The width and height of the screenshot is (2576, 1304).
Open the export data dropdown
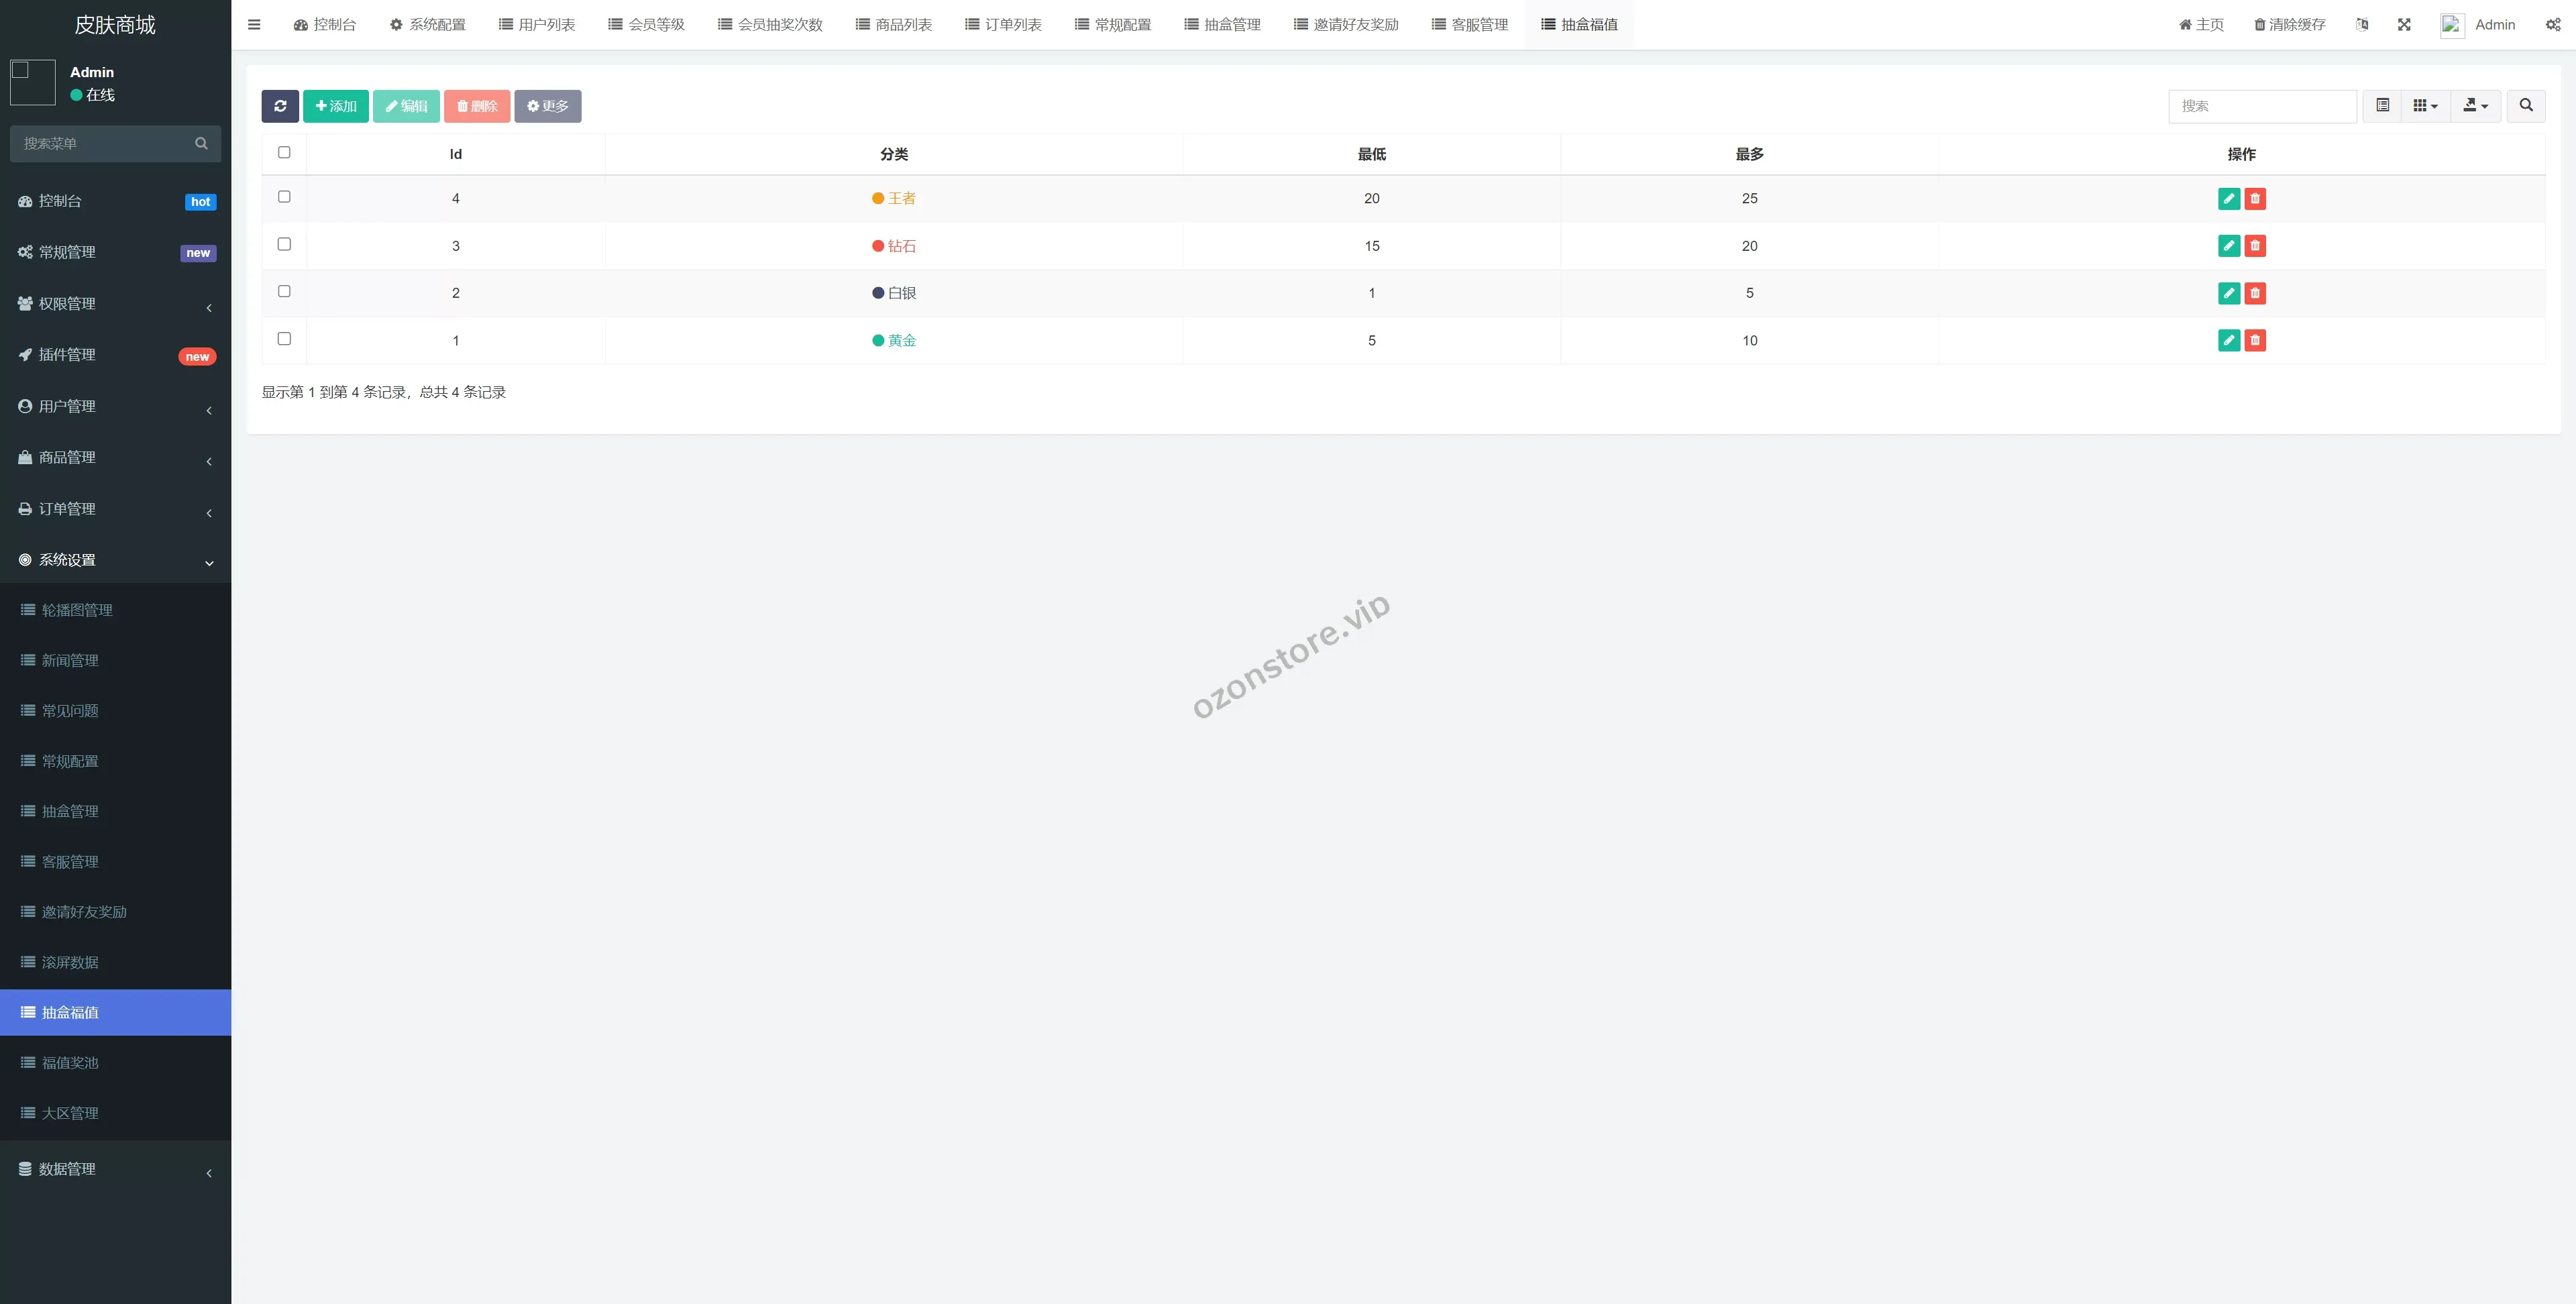pos(2475,106)
